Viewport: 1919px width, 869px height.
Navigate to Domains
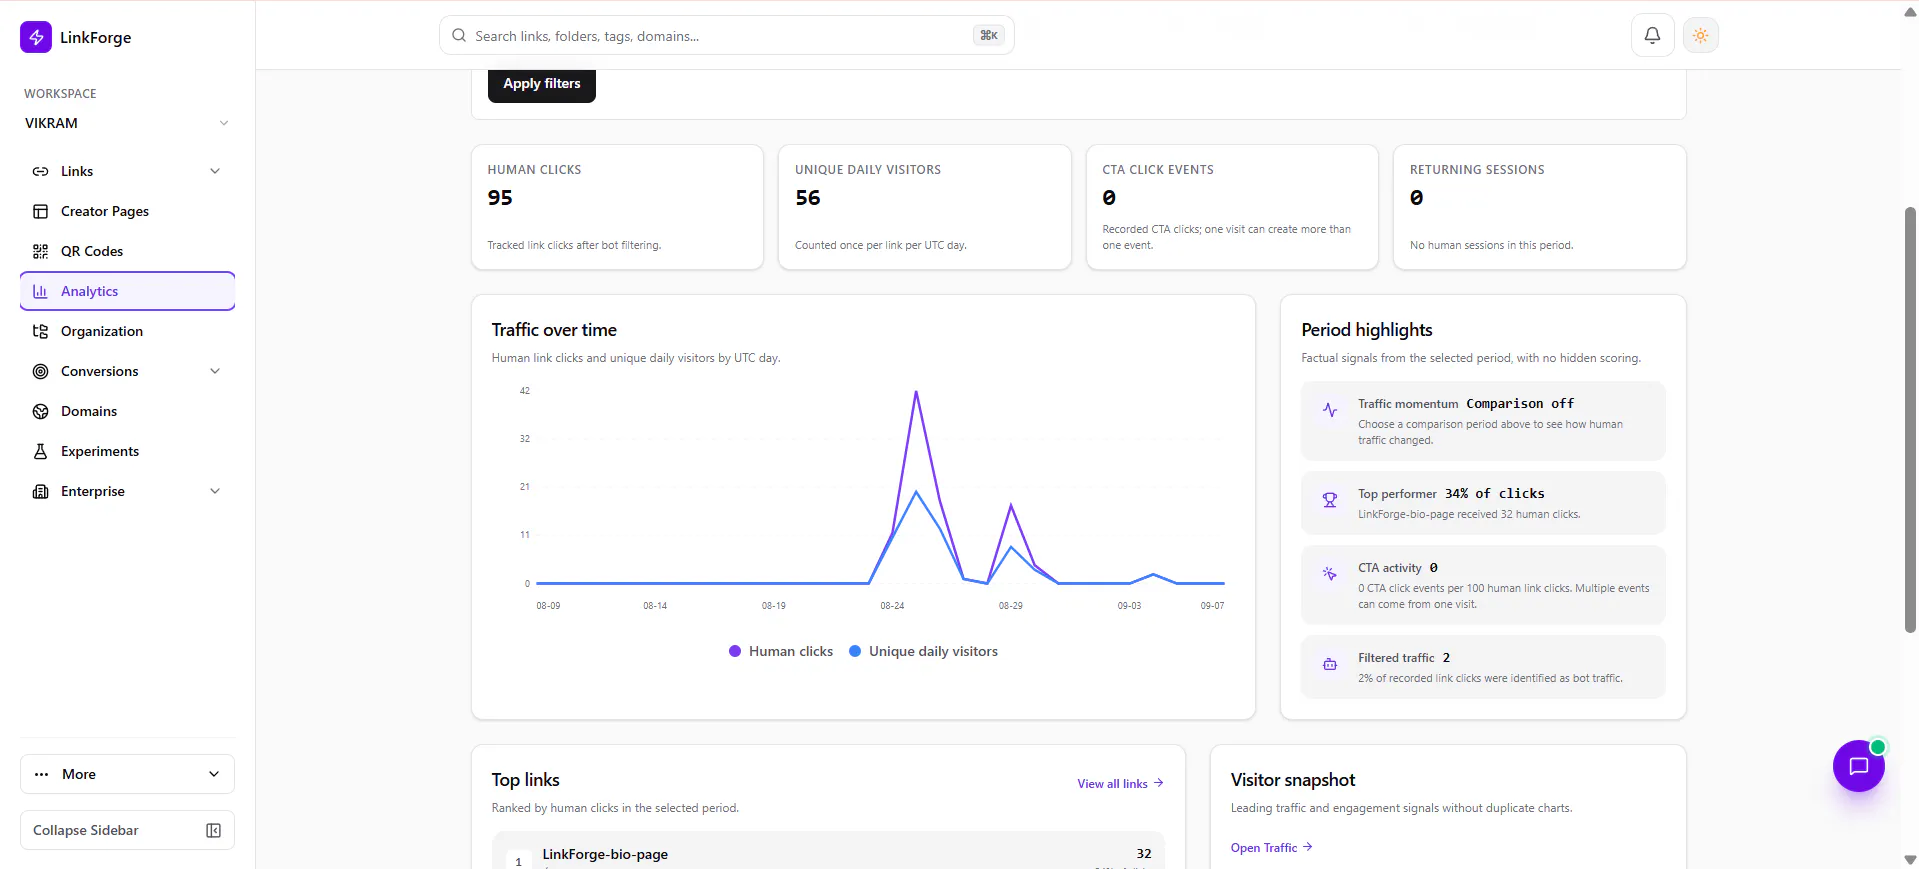[127, 411]
